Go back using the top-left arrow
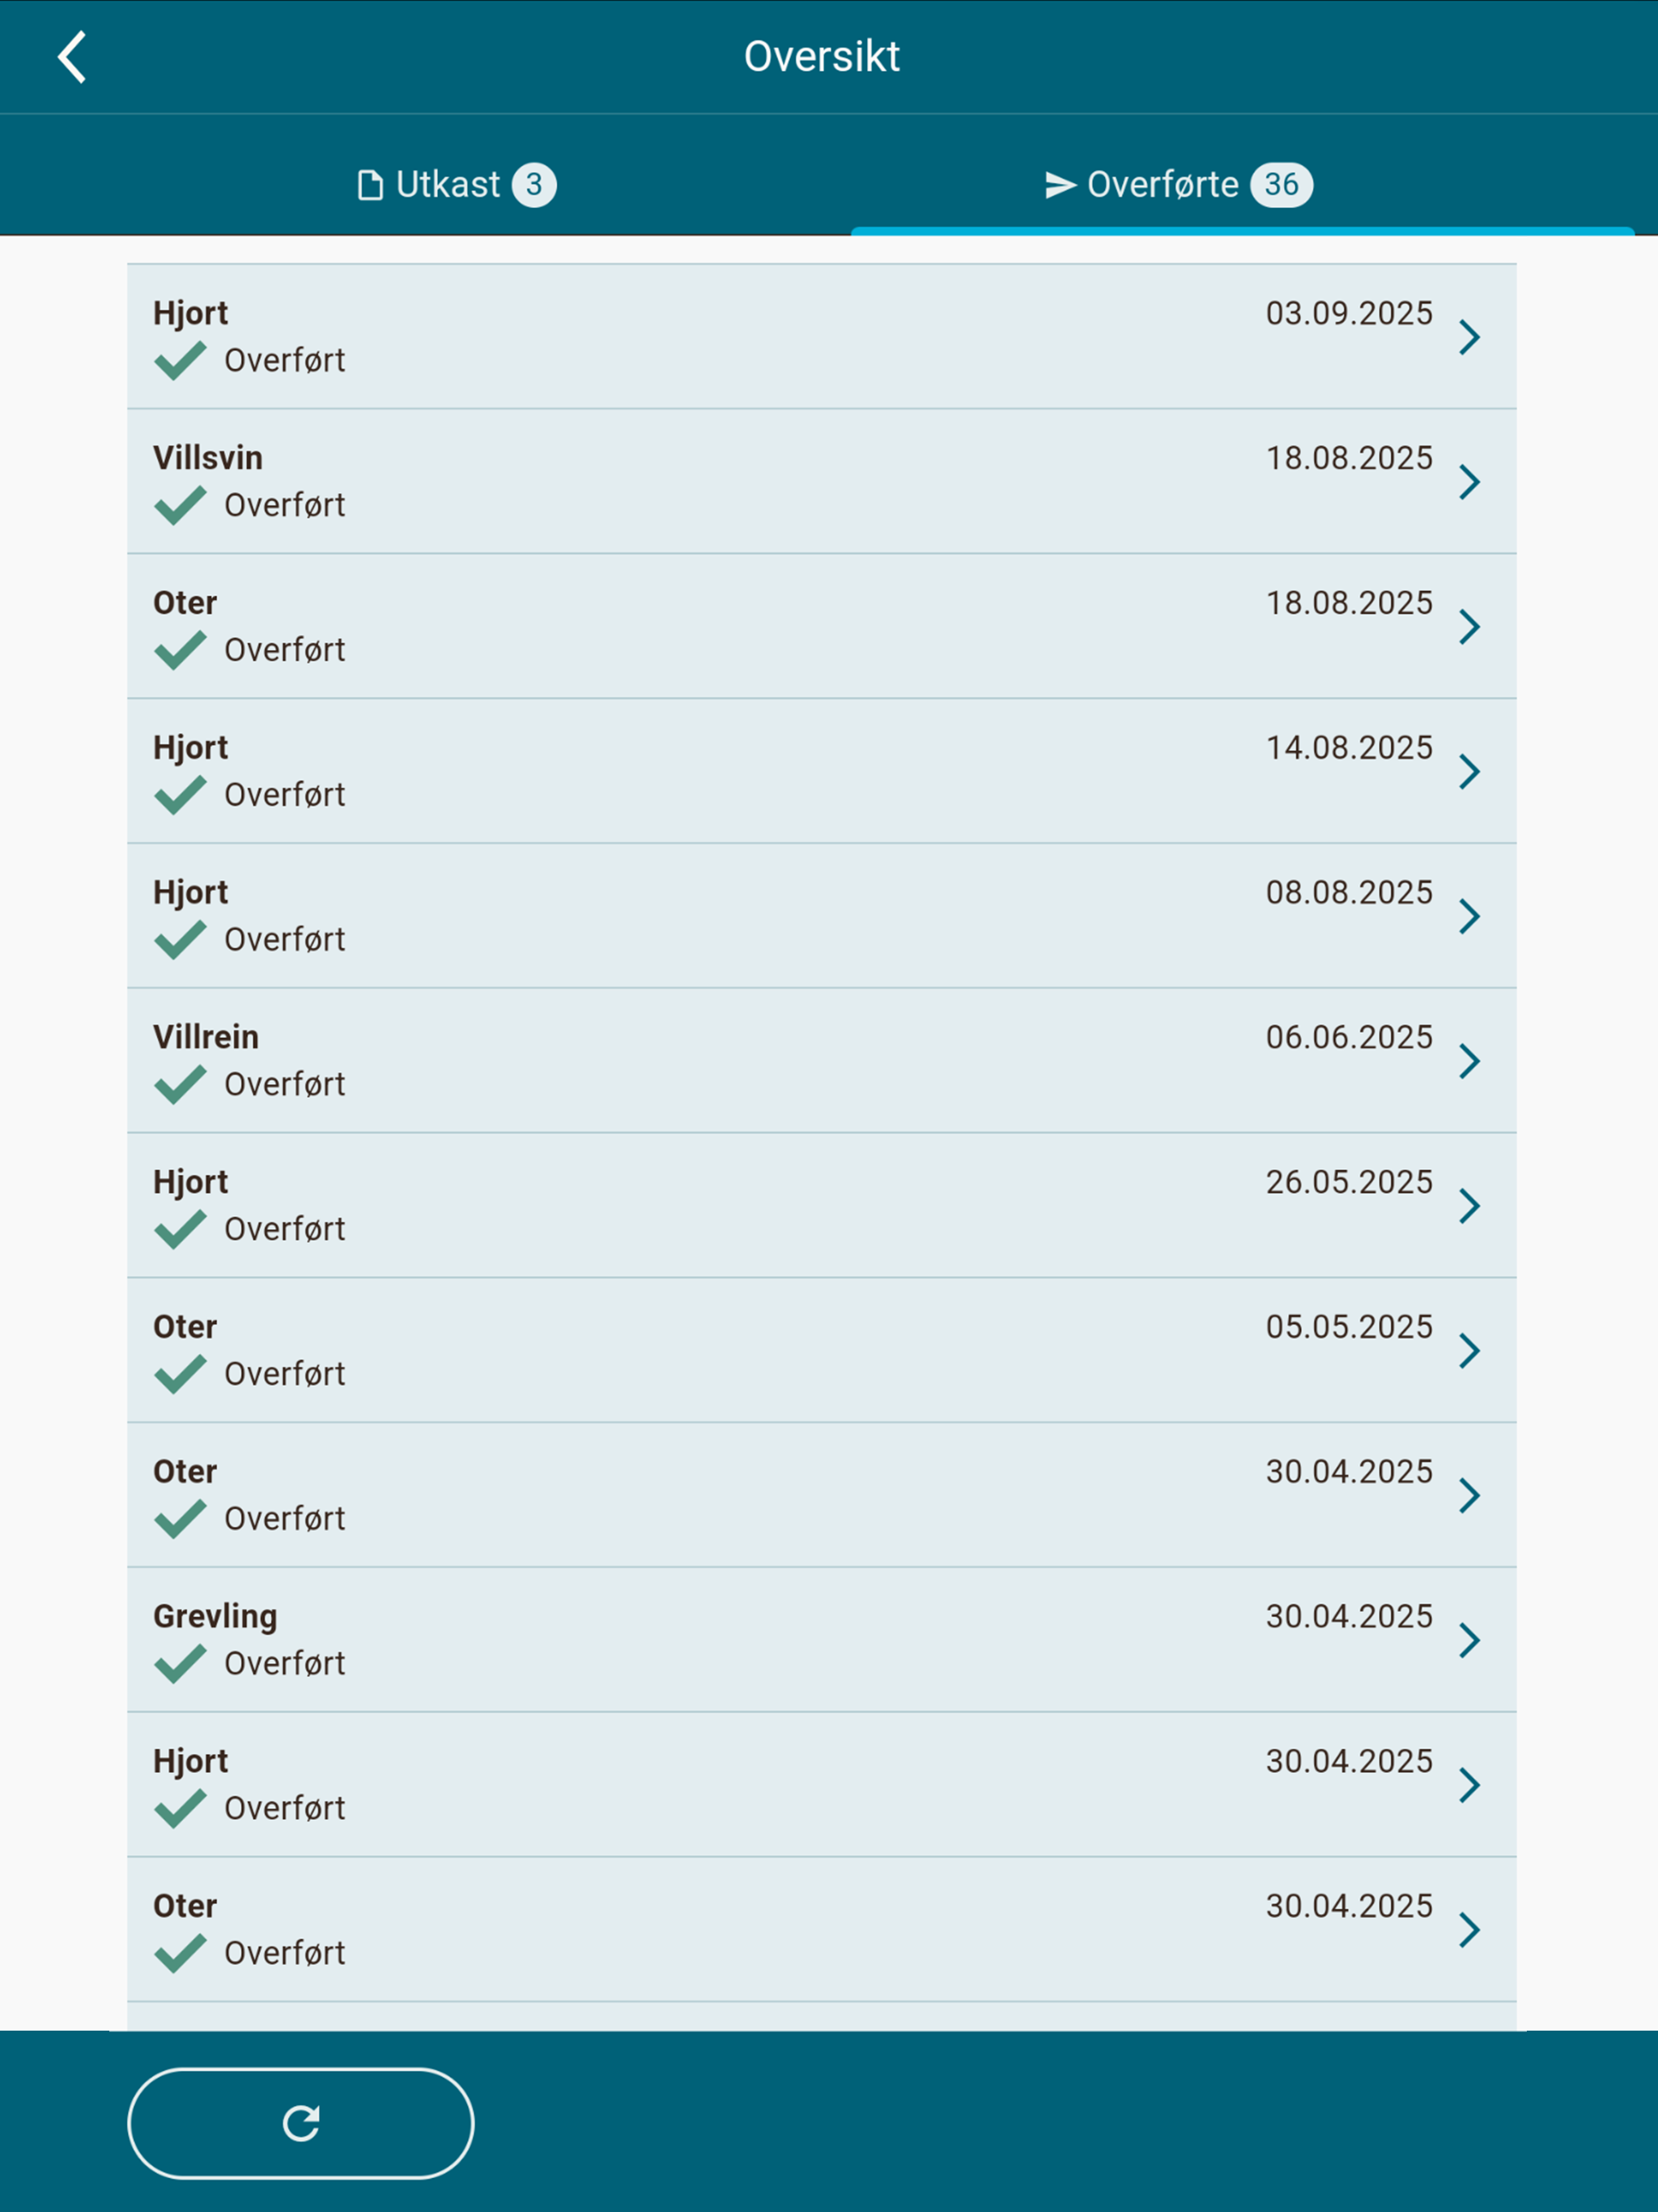This screenshot has width=1658, height=2212. 72,56
